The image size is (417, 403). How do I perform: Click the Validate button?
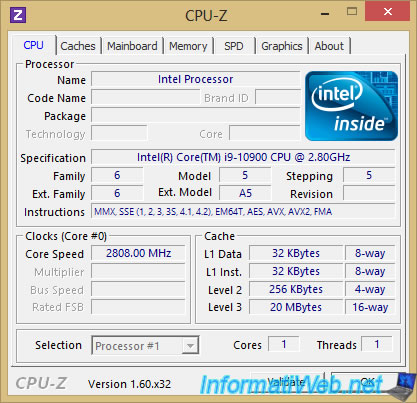pos(287,381)
